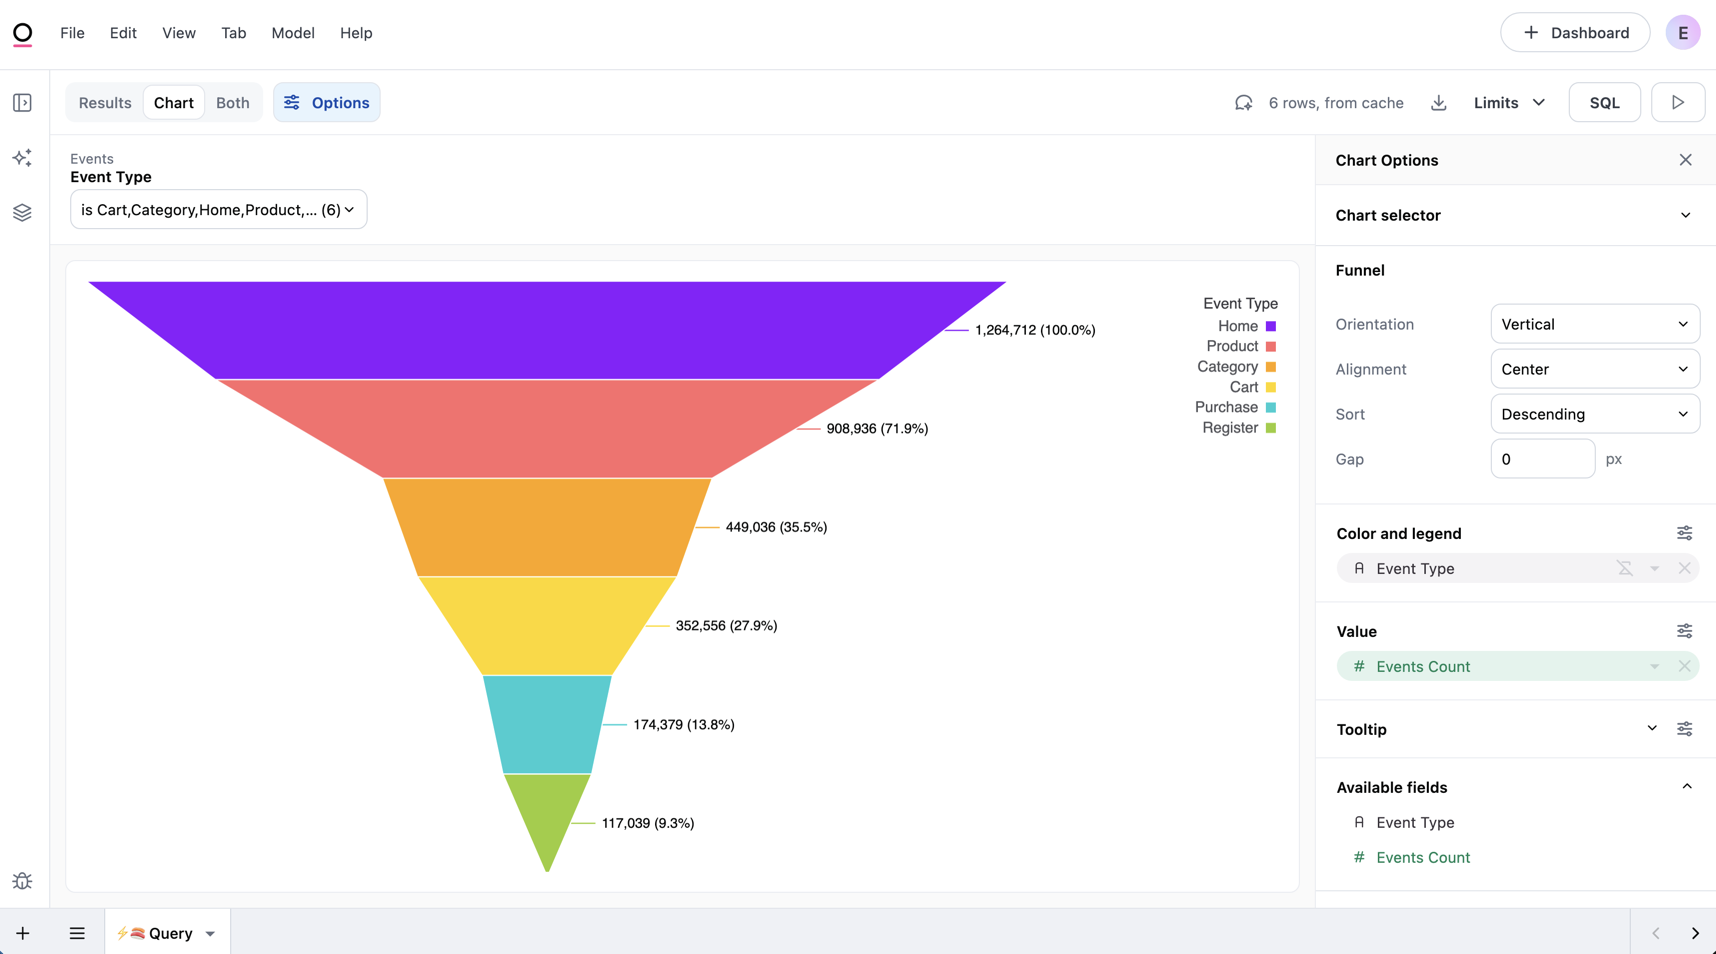1716x954 pixels.
Task: Click the Category orange legend swatch
Action: click(x=1271, y=367)
